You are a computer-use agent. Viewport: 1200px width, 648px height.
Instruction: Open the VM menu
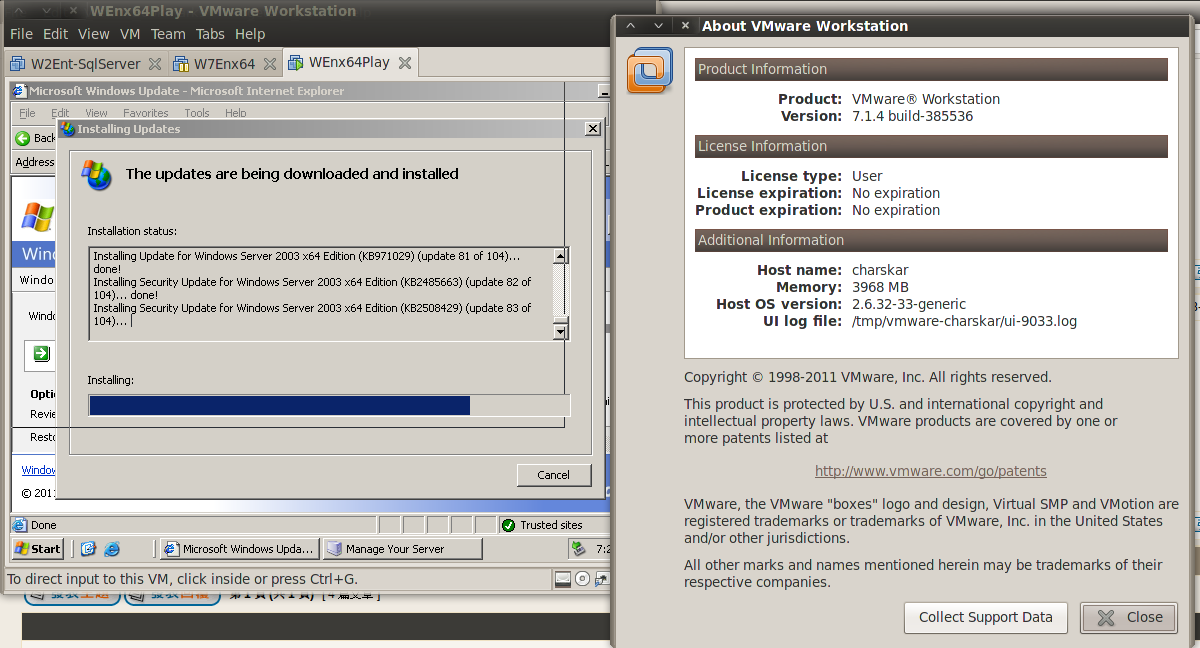pos(130,34)
